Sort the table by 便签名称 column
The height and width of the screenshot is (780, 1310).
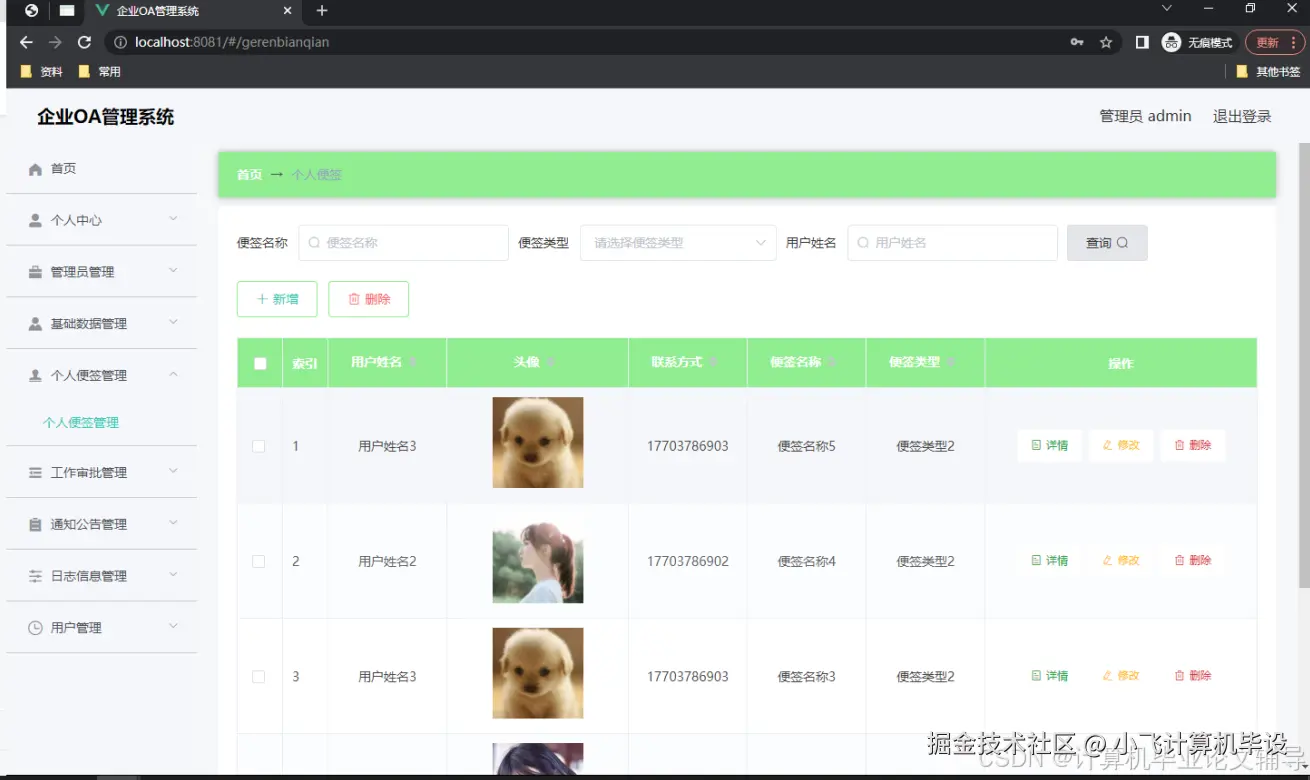[x=833, y=362]
